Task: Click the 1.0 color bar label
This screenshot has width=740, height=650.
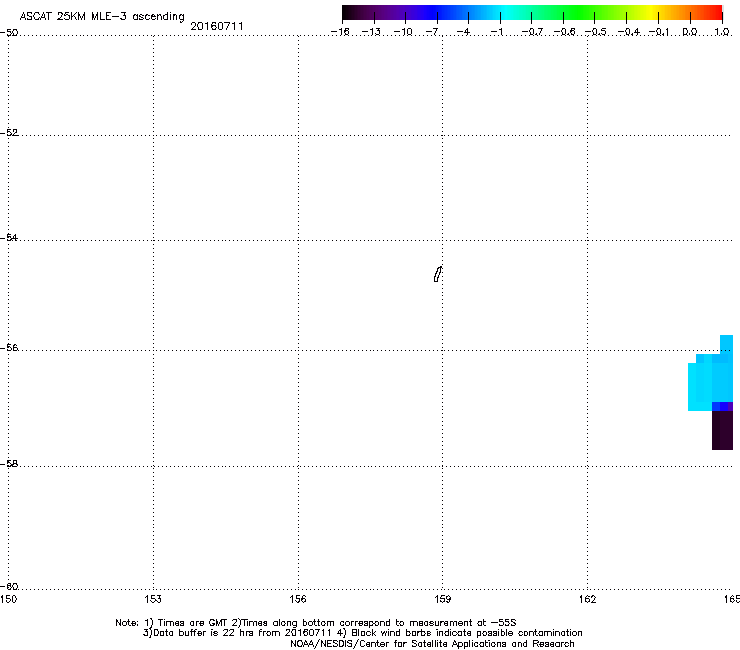Action: click(722, 32)
